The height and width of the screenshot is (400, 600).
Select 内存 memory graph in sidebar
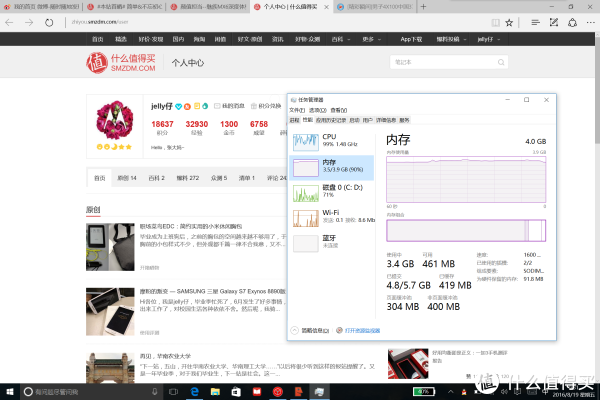click(x=331, y=167)
